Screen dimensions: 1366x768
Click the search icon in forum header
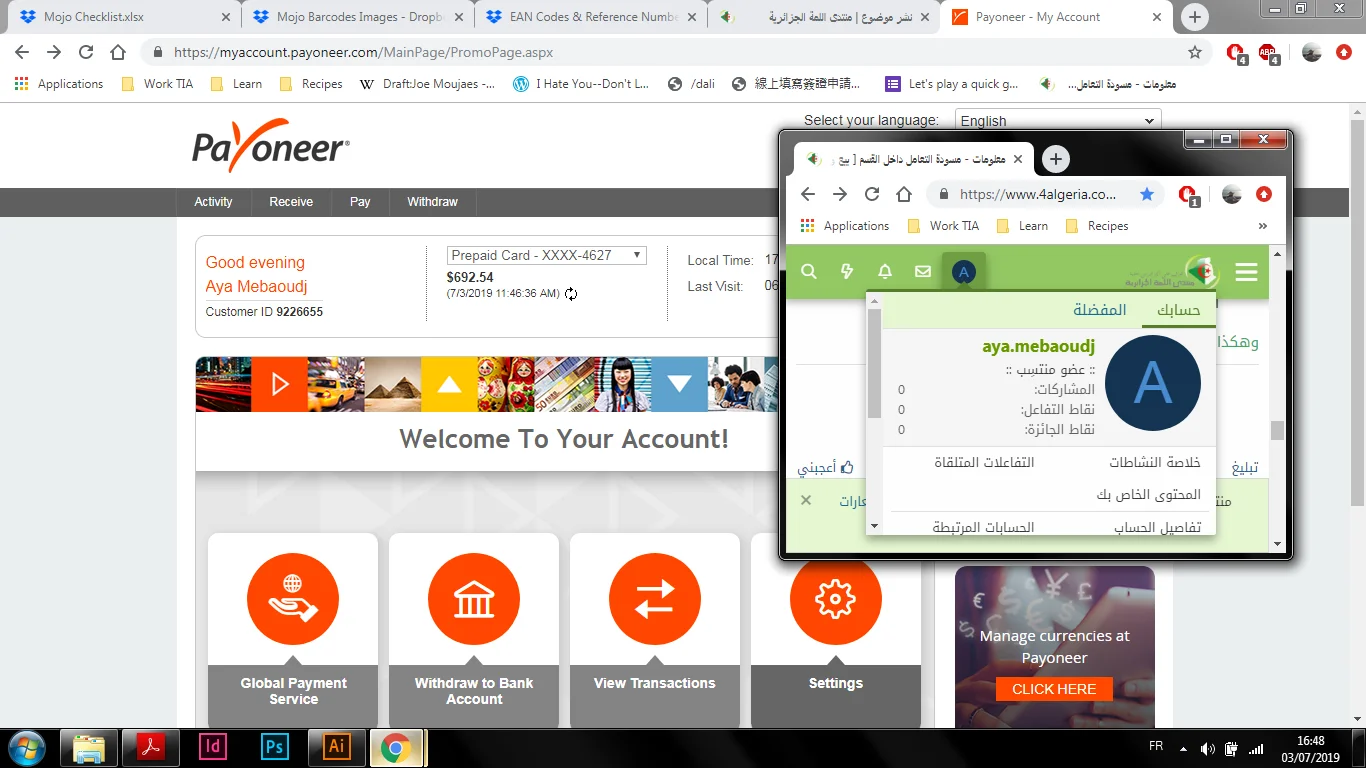pyautogui.click(x=809, y=272)
